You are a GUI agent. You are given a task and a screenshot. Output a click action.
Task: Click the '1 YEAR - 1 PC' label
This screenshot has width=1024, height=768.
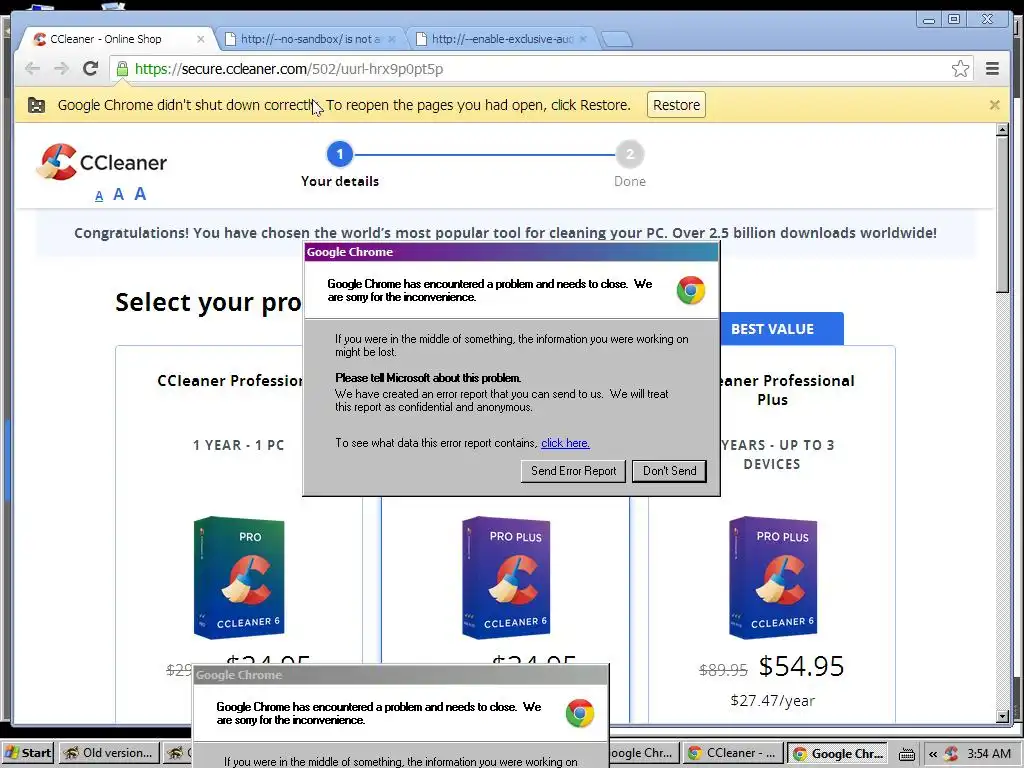point(238,445)
